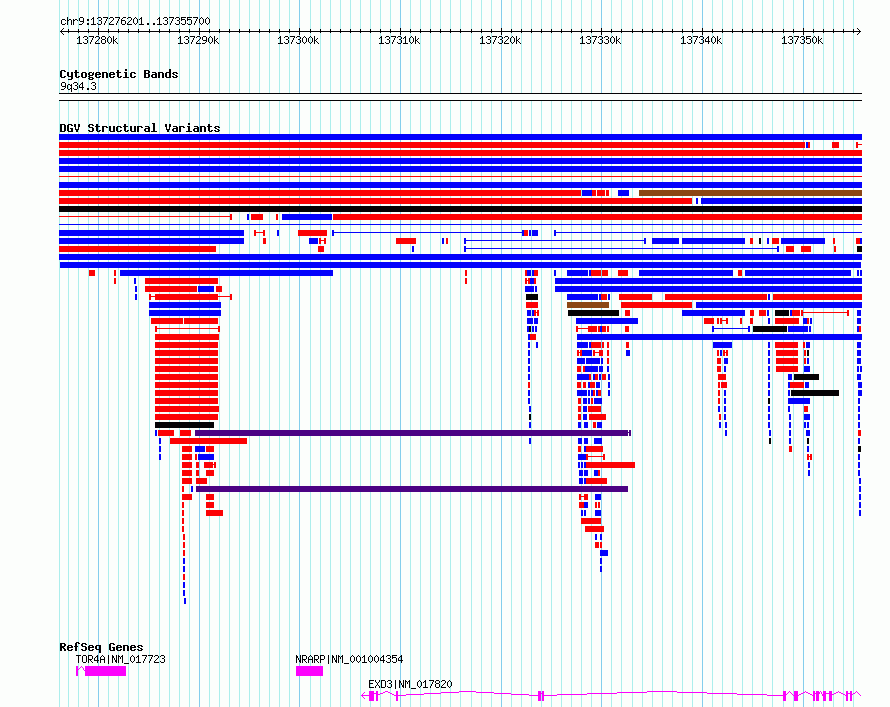Click the Cytogenetic Bands track title
This screenshot has height=707, width=890.
coord(119,74)
